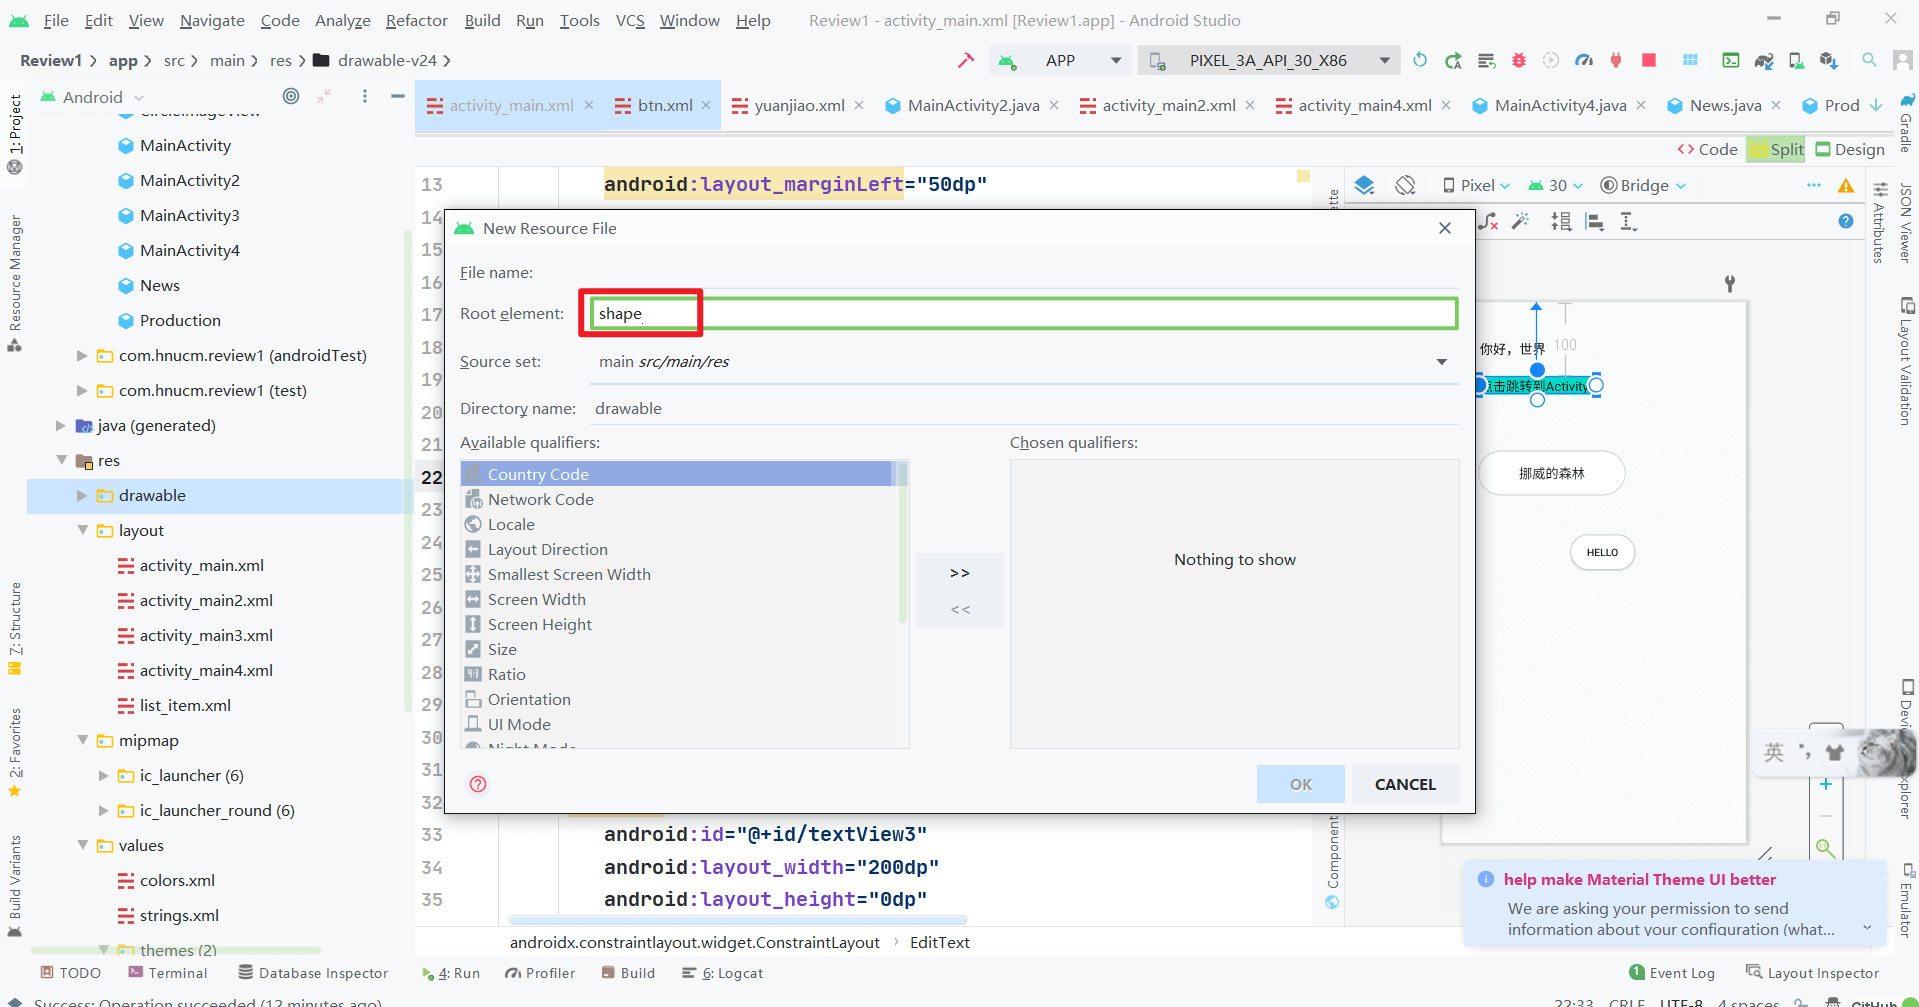Click the Make Project hammer icon

tap(965, 60)
